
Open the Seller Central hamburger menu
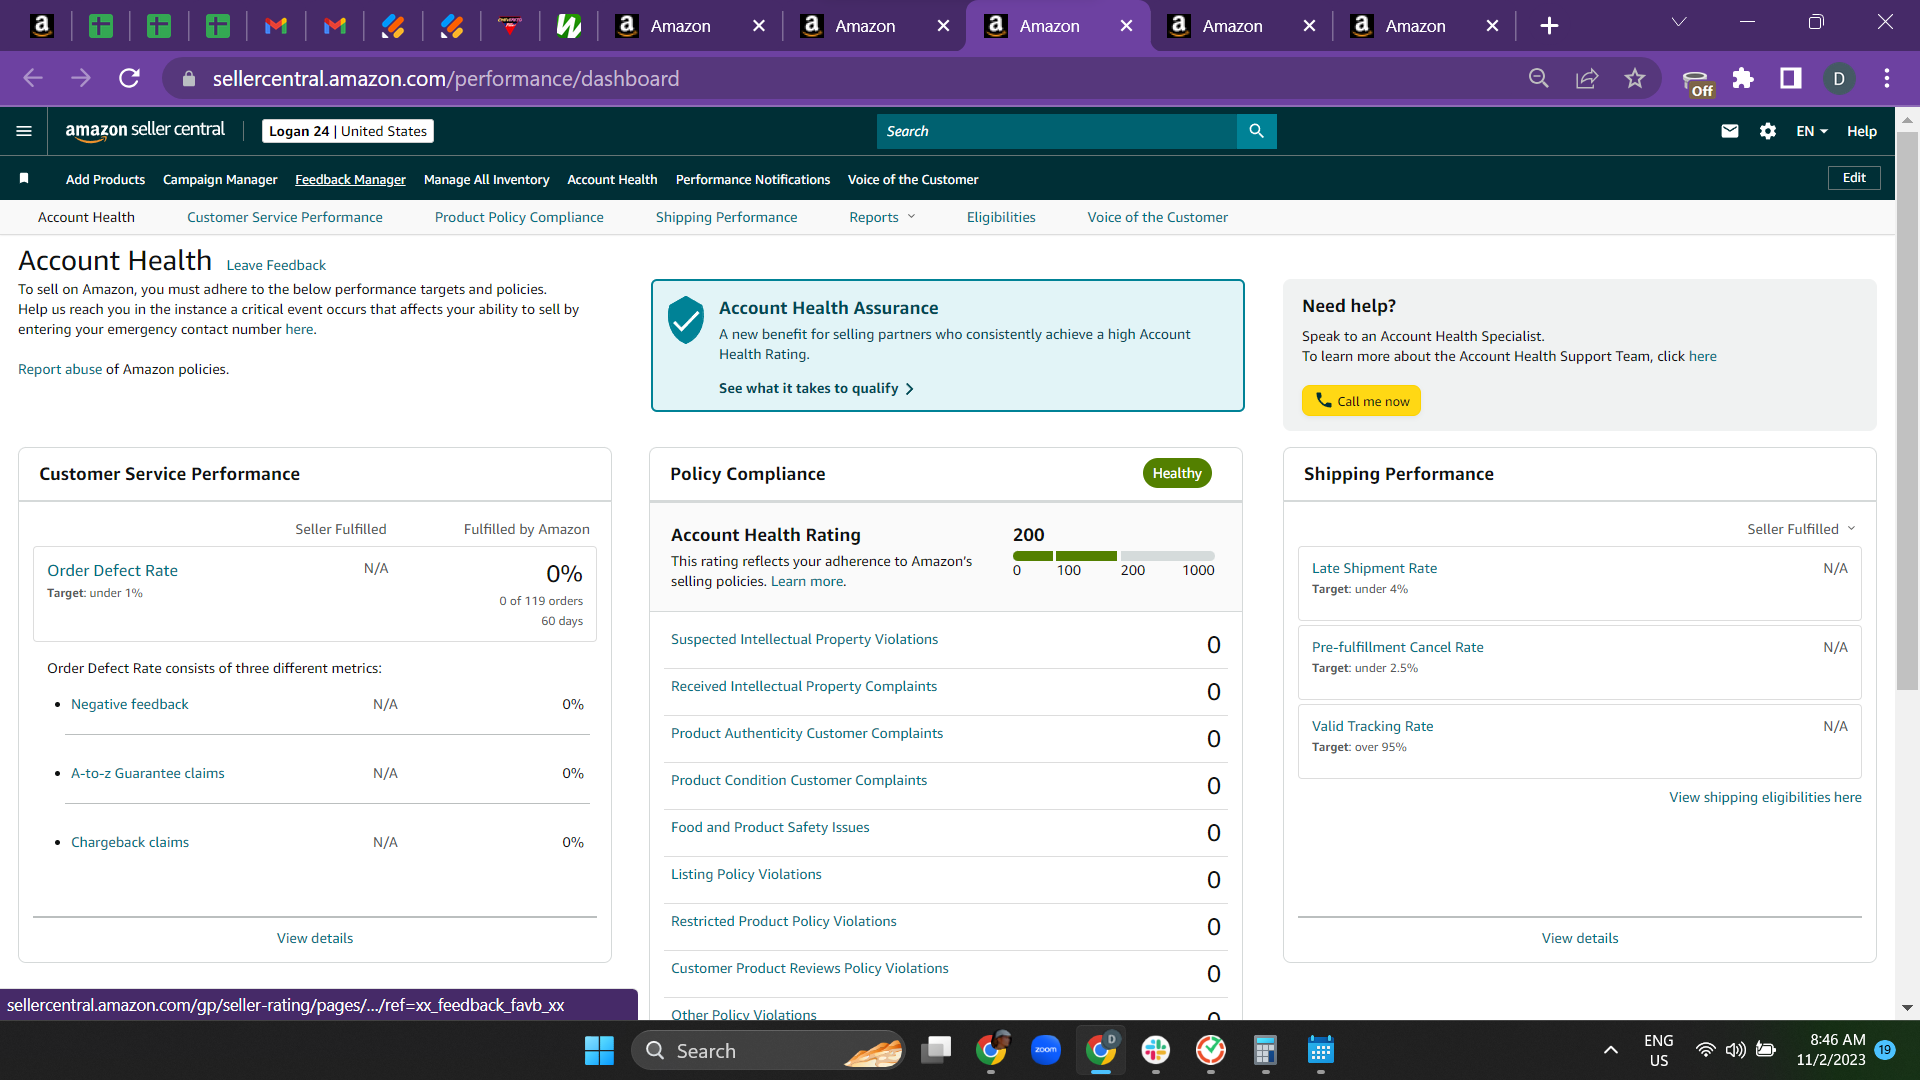click(24, 131)
